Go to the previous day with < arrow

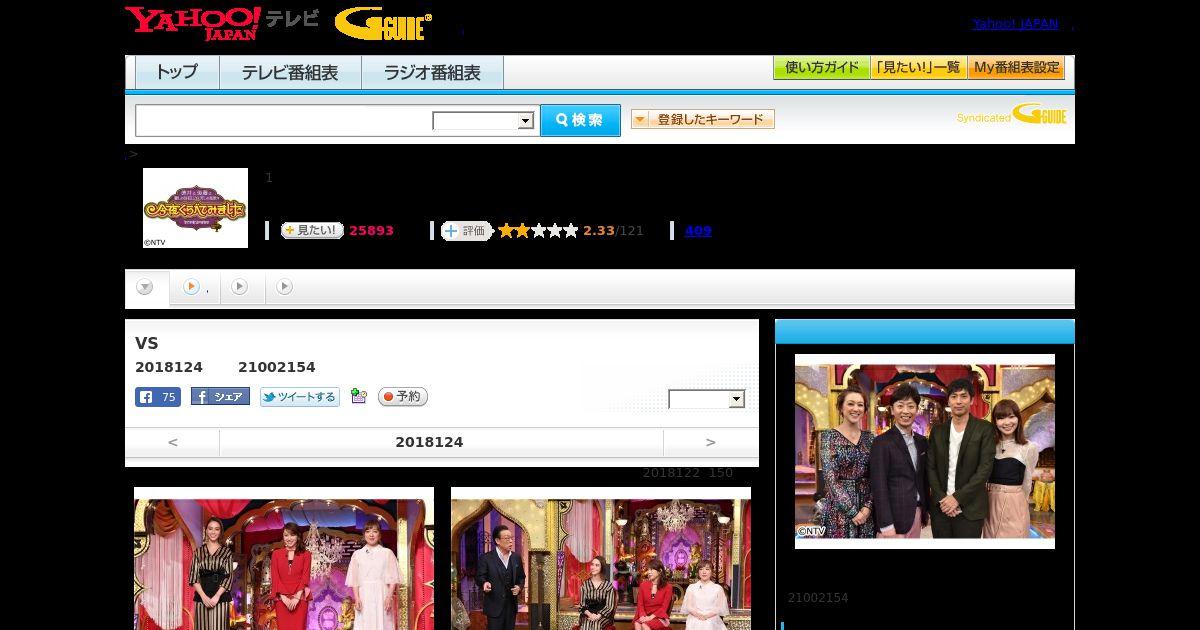click(x=173, y=442)
